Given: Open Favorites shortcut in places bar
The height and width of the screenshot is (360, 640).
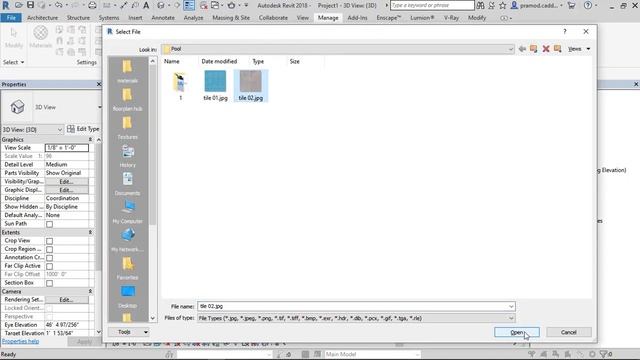Looking at the screenshot, I should pos(127,268).
